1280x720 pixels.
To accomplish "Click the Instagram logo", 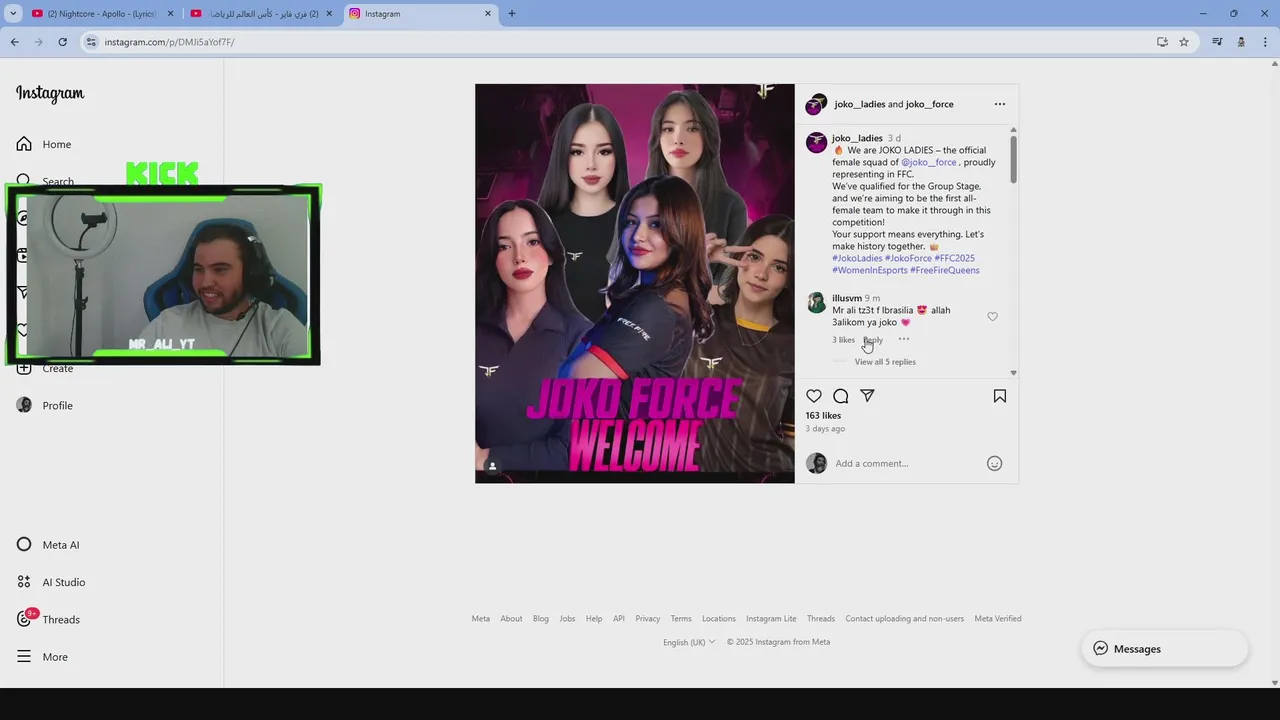I will pyautogui.click(x=50, y=94).
